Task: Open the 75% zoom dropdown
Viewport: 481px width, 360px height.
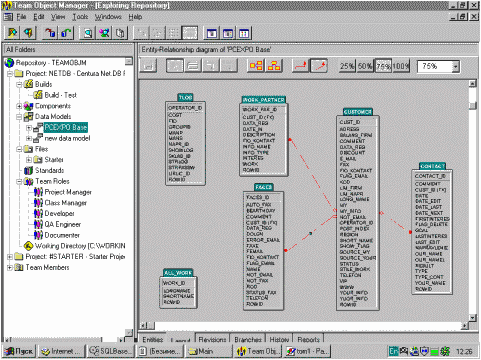Action: (455, 66)
